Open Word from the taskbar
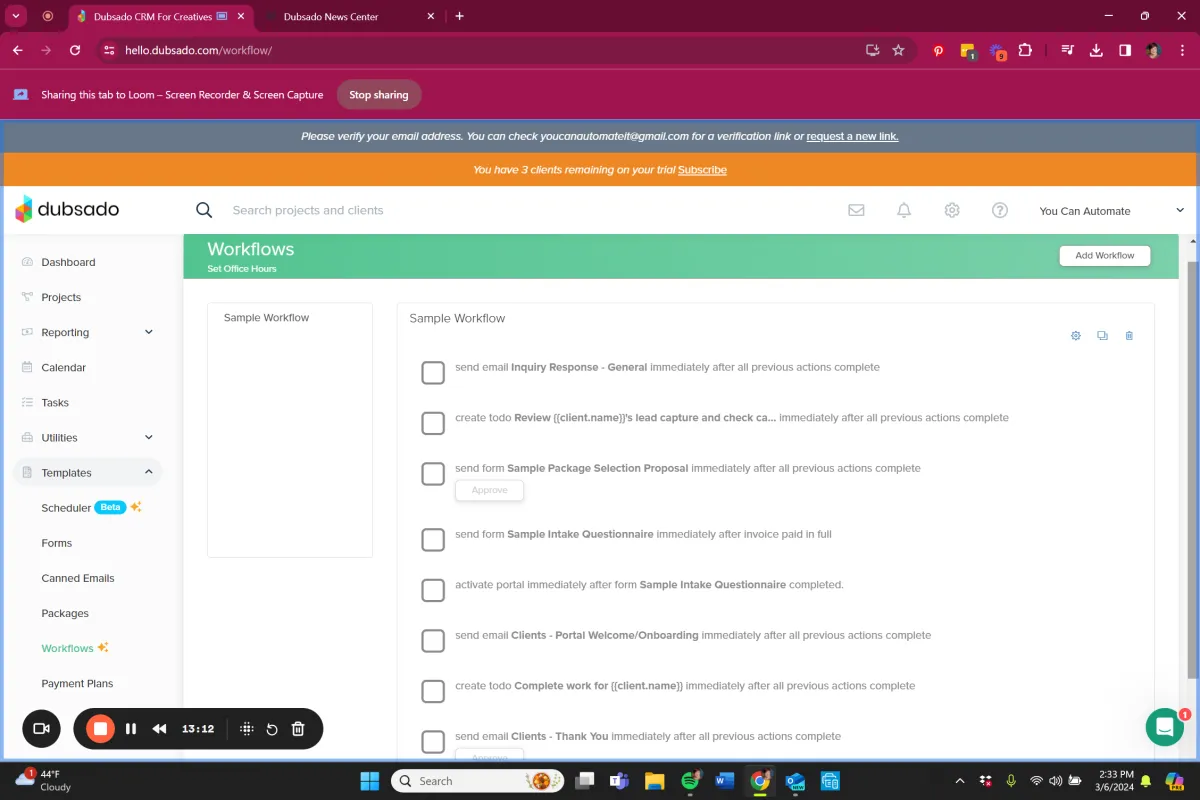1200x800 pixels. click(725, 781)
